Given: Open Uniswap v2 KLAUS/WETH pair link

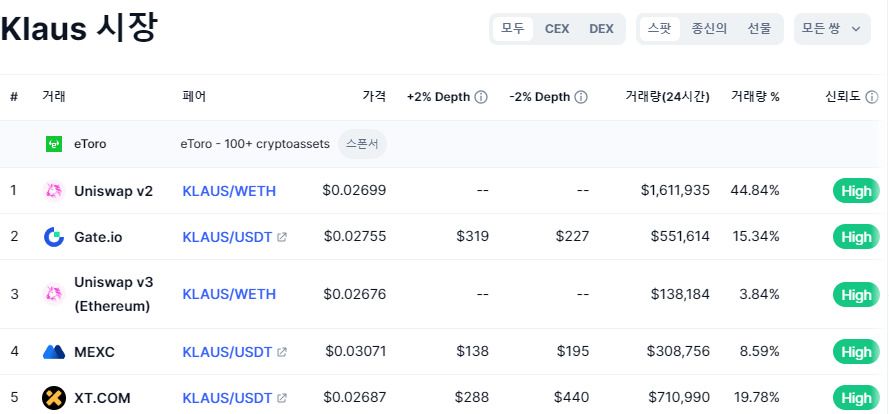Looking at the screenshot, I should pos(229,191).
